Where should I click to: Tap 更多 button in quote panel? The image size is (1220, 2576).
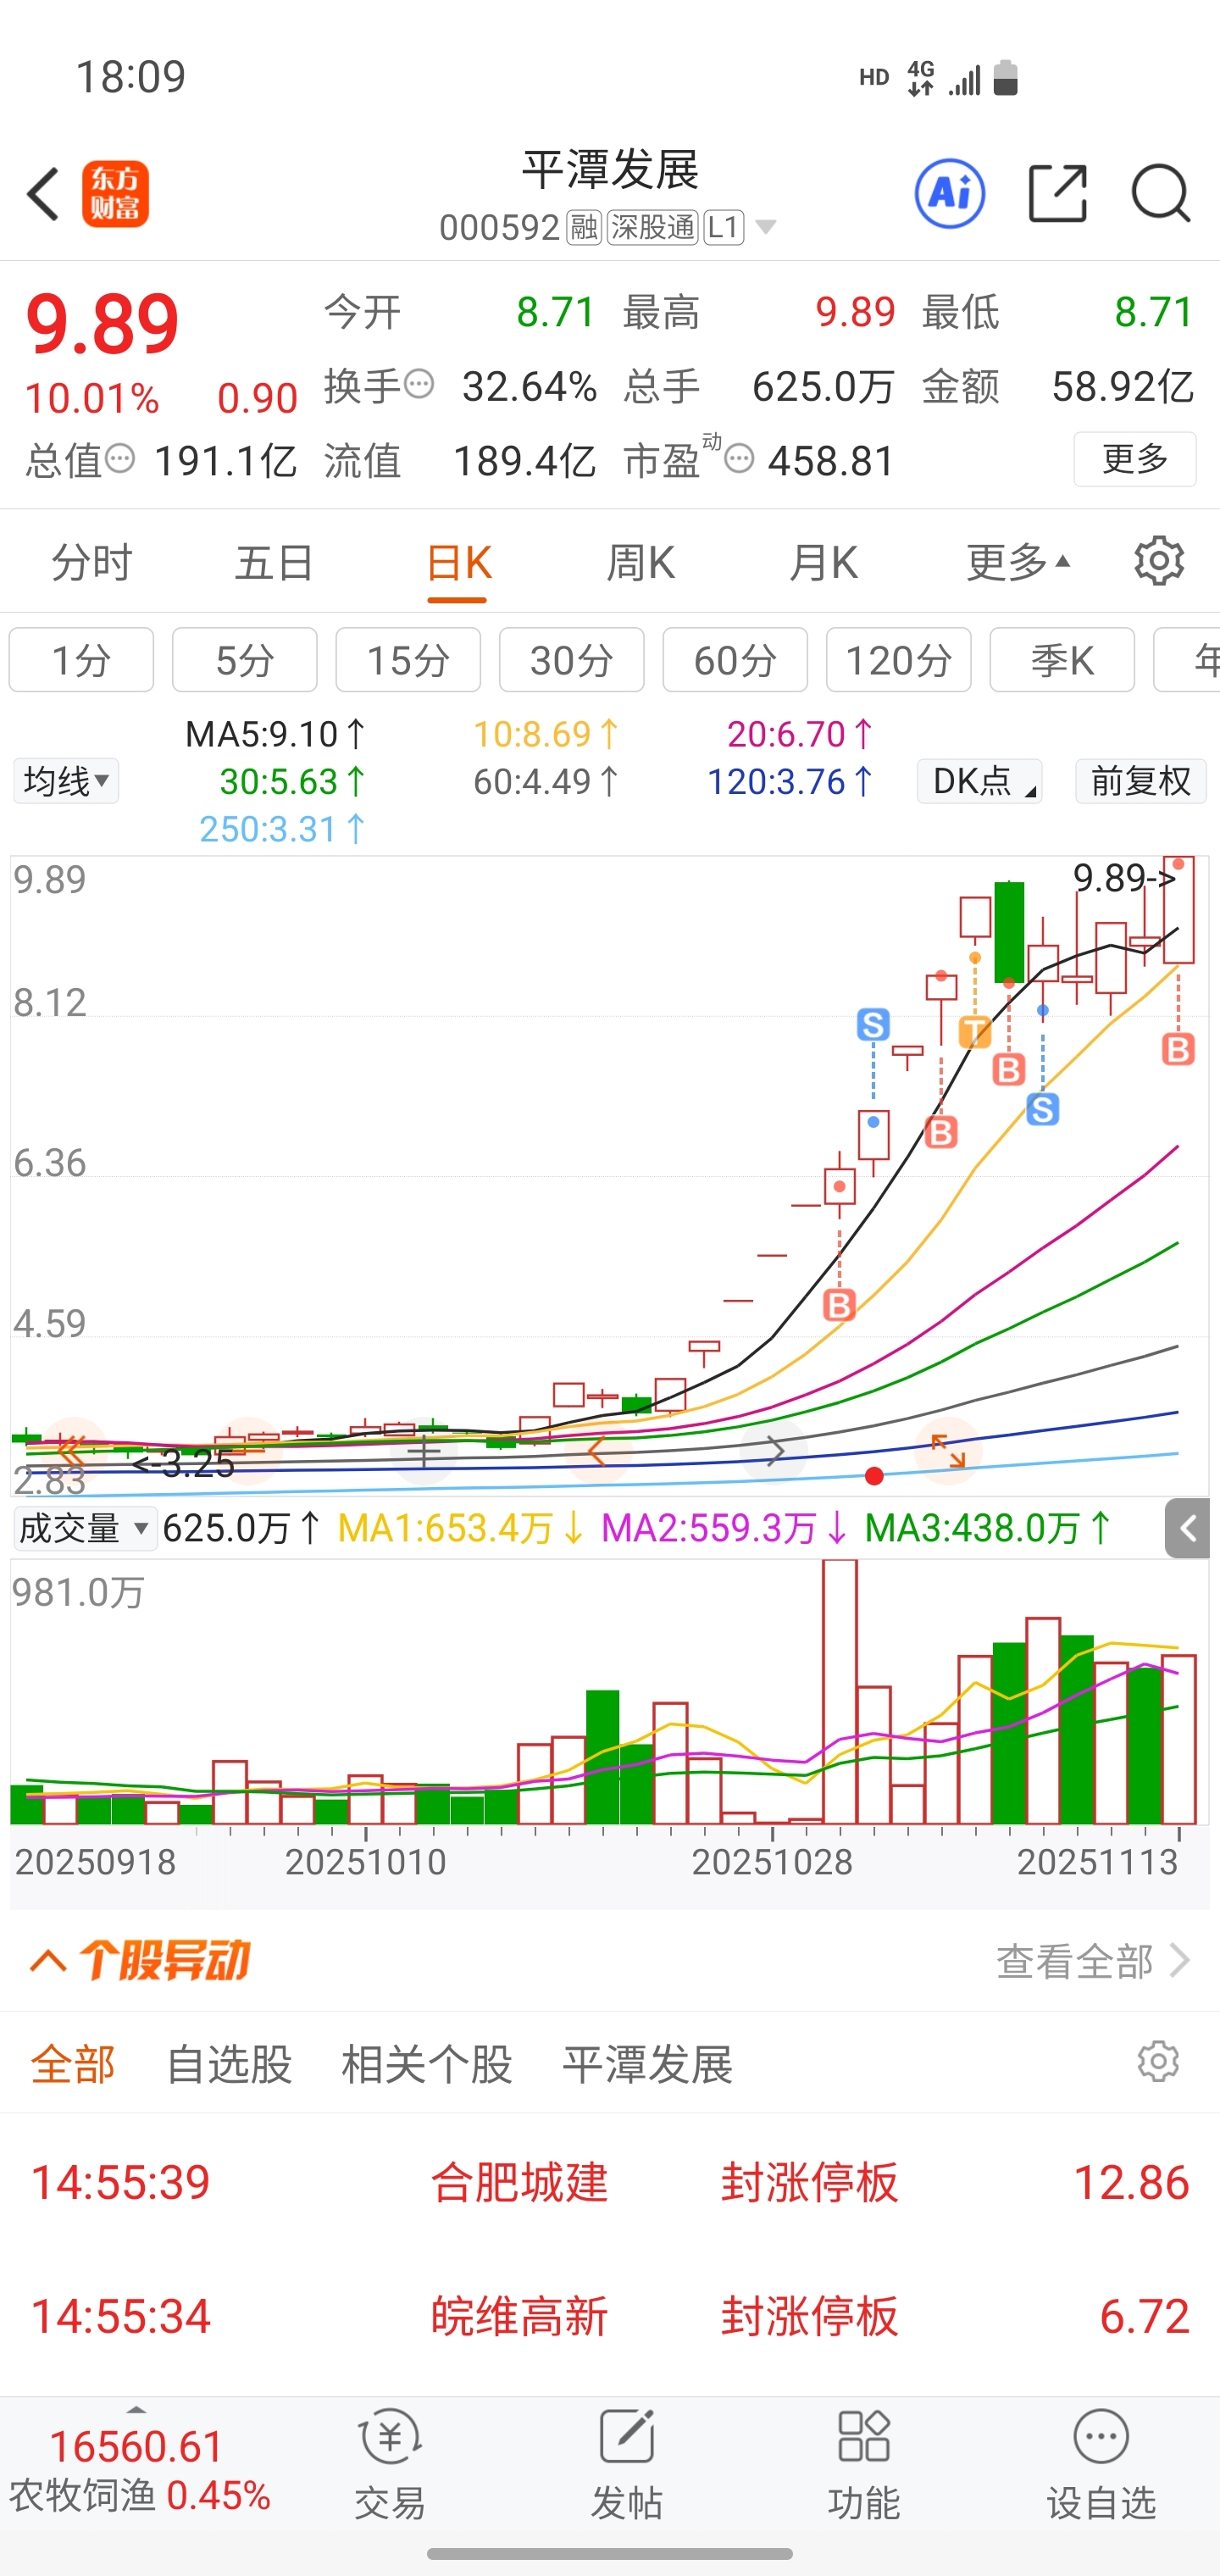[1135, 459]
